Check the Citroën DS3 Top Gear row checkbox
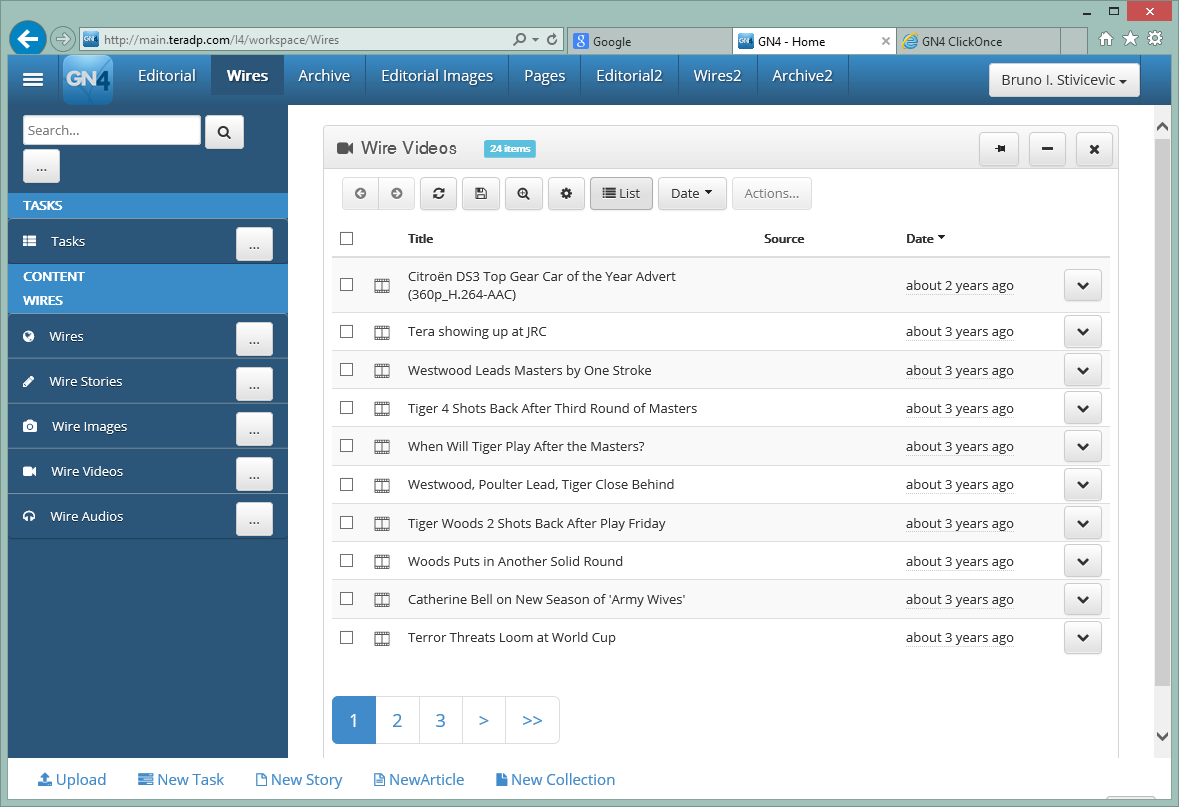 point(347,284)
